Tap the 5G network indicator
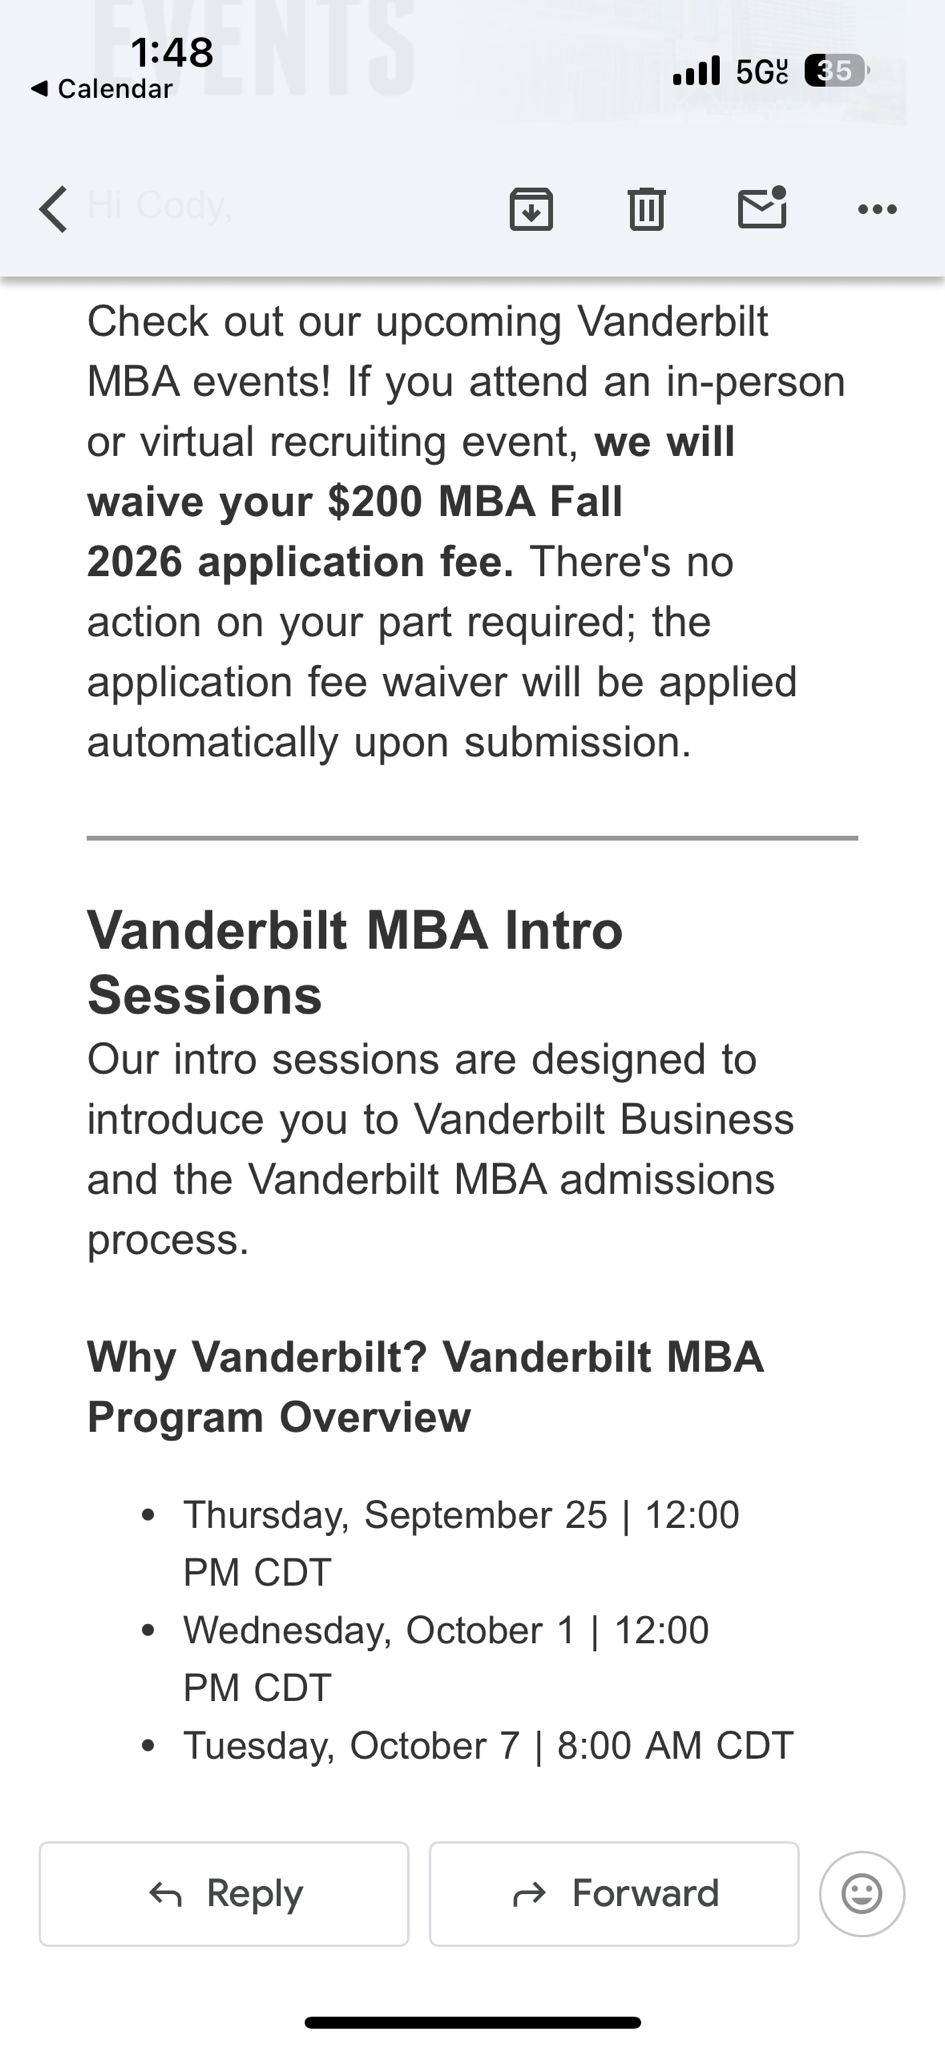The image size is (945, 2048). tap(761, 71)
